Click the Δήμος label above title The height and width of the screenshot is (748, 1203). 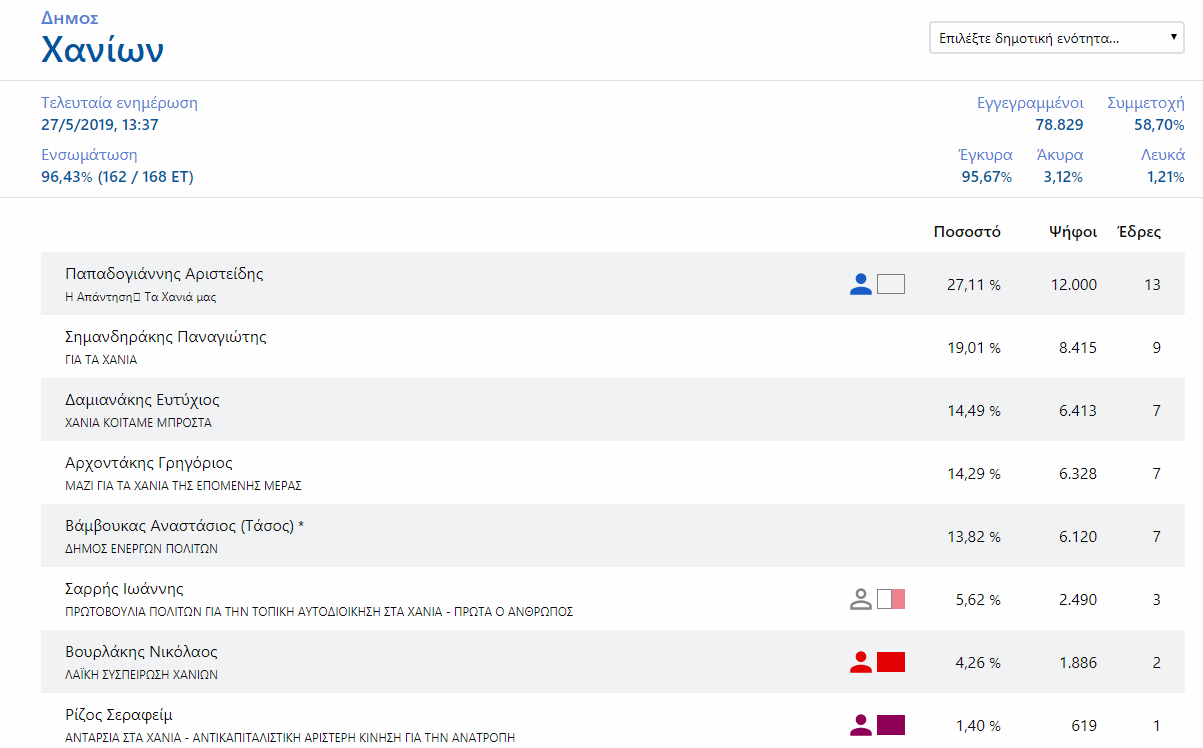[x=70, y=18]
